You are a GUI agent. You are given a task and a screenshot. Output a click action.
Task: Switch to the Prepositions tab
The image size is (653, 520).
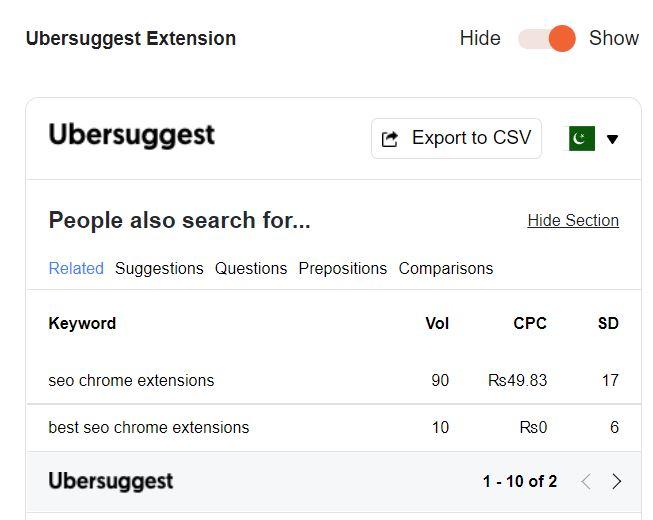pyautogui.click(x=343, y=269)
